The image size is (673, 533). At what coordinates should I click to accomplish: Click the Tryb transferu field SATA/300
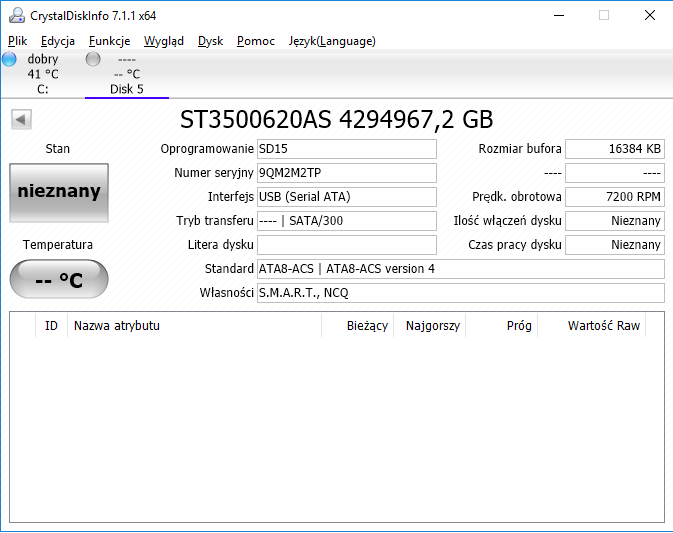pyautogui.click(x=347, y=221)
